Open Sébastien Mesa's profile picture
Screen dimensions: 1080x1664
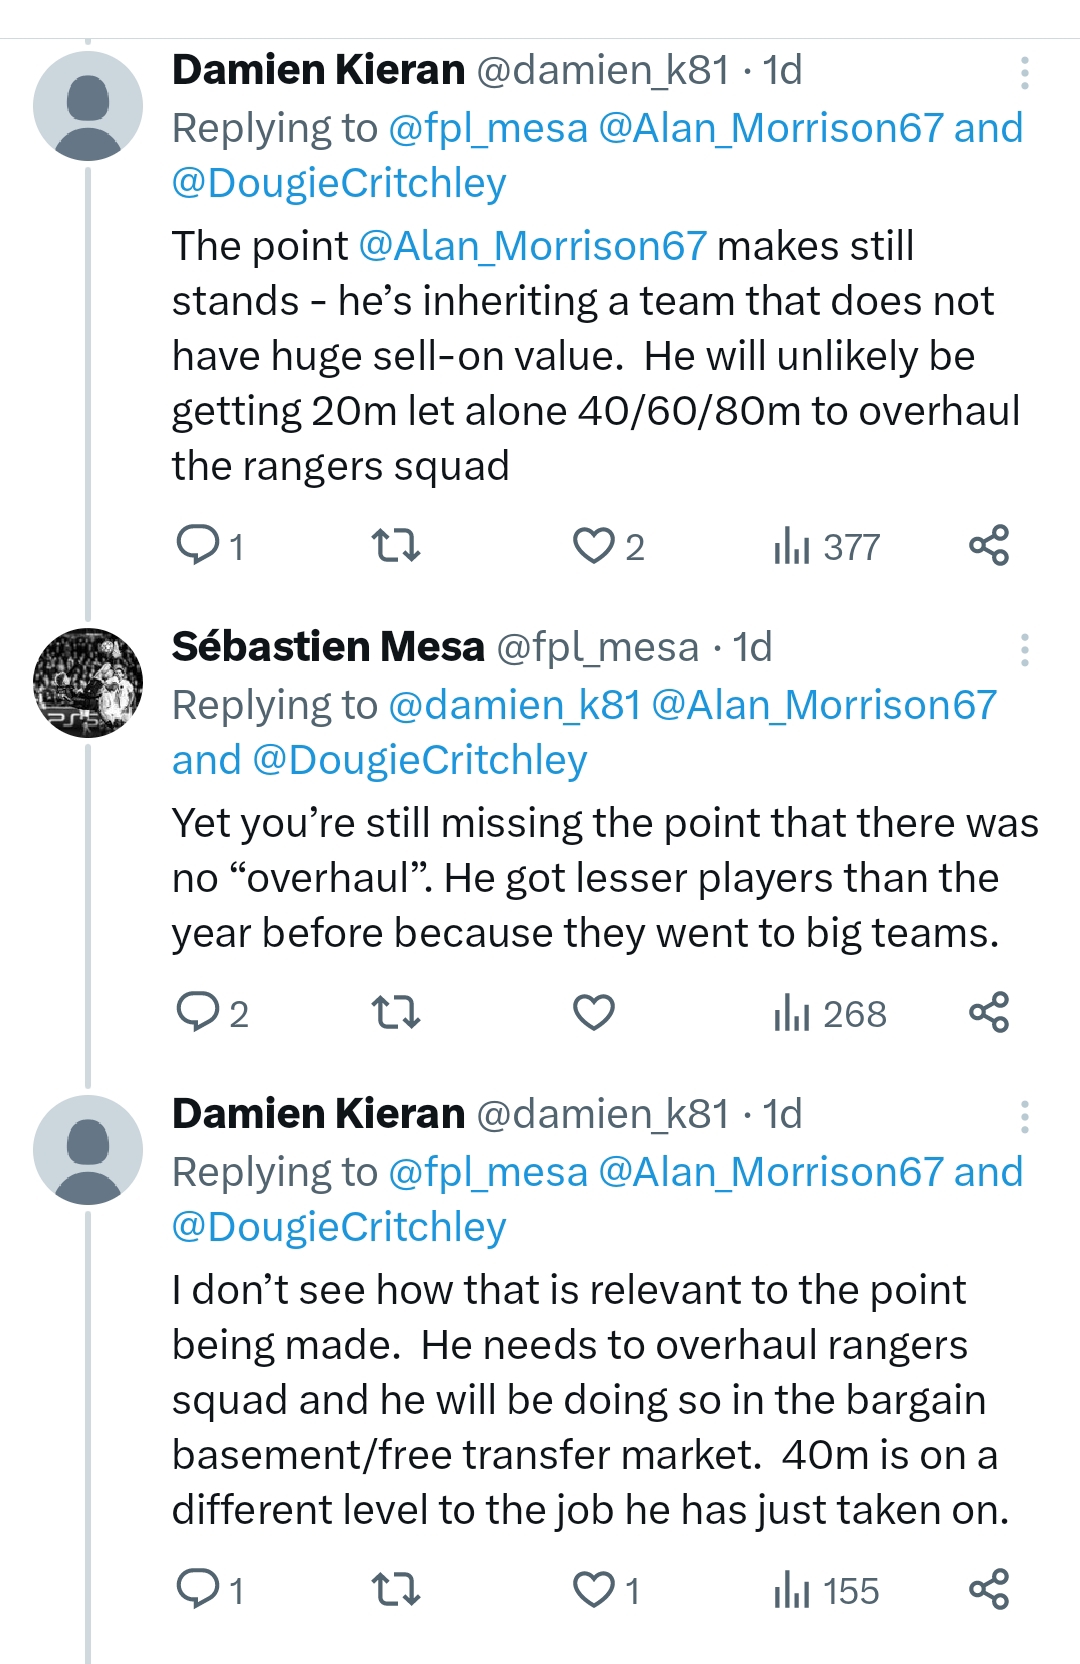click(x=88, y=683)
